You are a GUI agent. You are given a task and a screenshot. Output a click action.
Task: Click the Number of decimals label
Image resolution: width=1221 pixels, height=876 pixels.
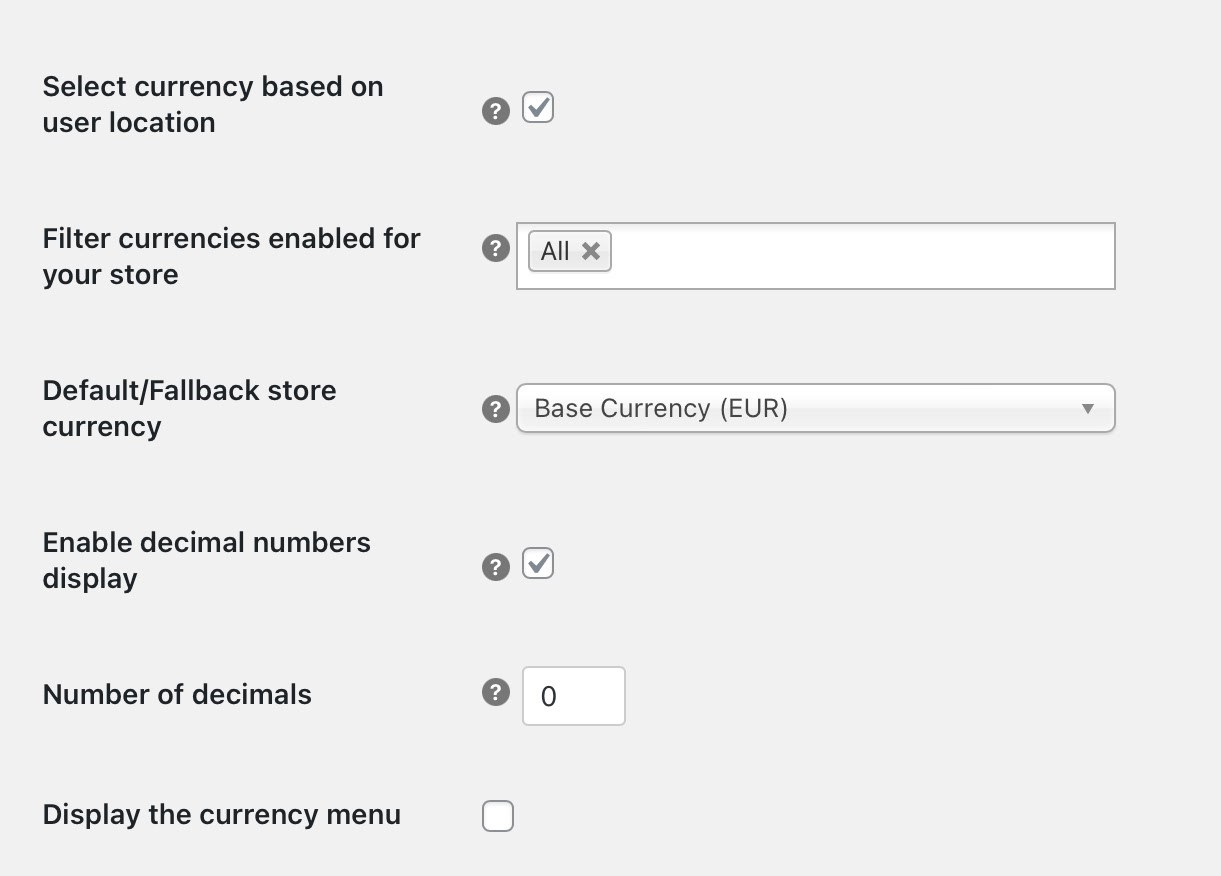[177, 694]
